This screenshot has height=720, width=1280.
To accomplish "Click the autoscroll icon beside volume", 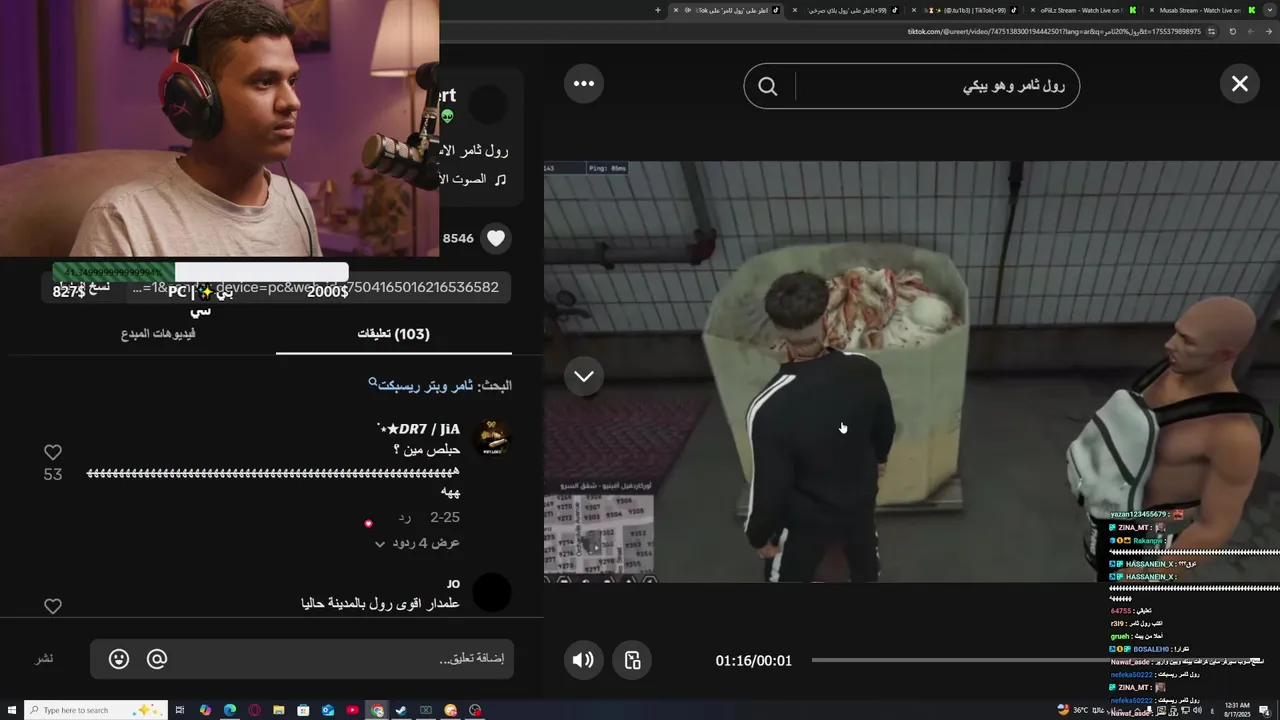I will click(x=632, y=660).
